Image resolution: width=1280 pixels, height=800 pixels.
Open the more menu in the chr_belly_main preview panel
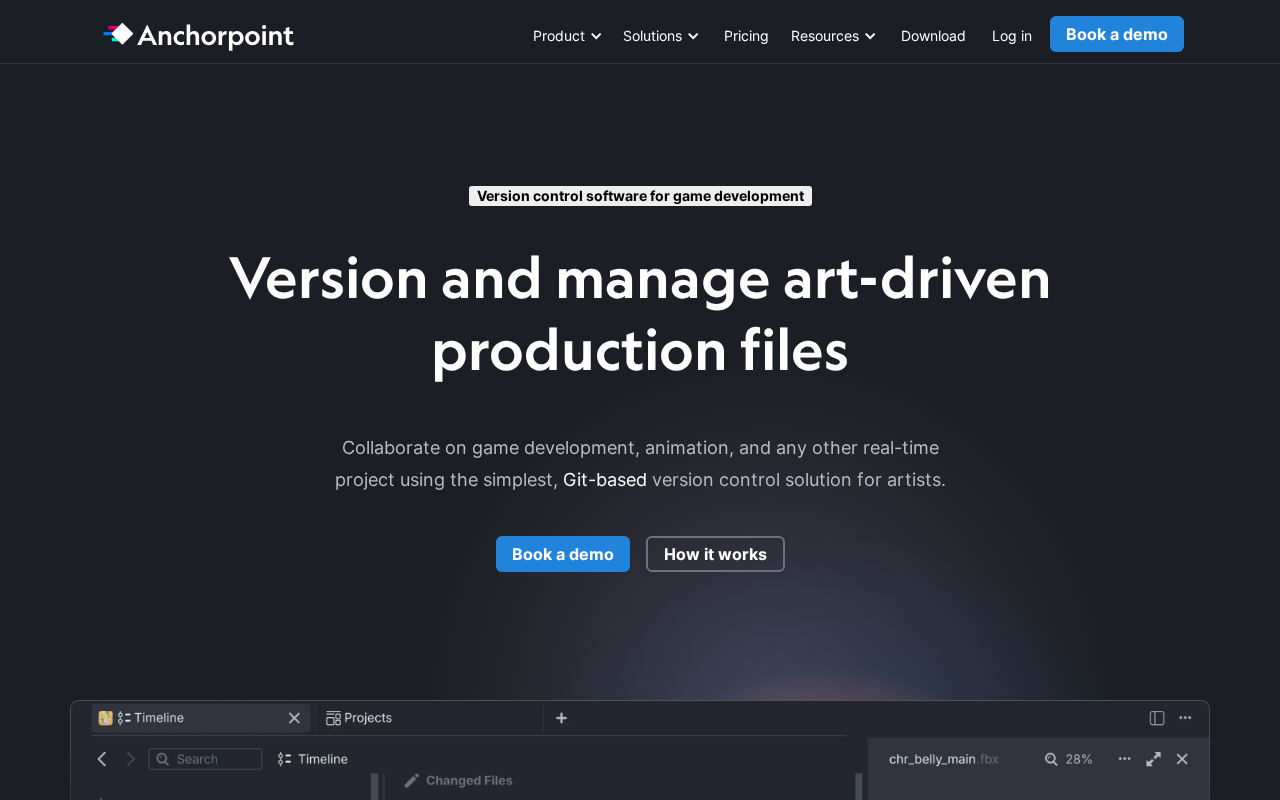[1125, 759]
